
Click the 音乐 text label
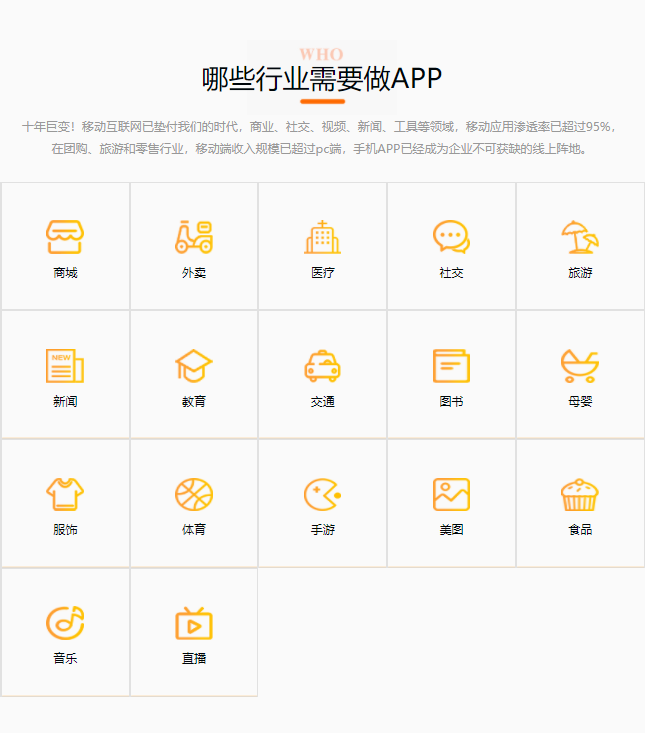(65, 659)
